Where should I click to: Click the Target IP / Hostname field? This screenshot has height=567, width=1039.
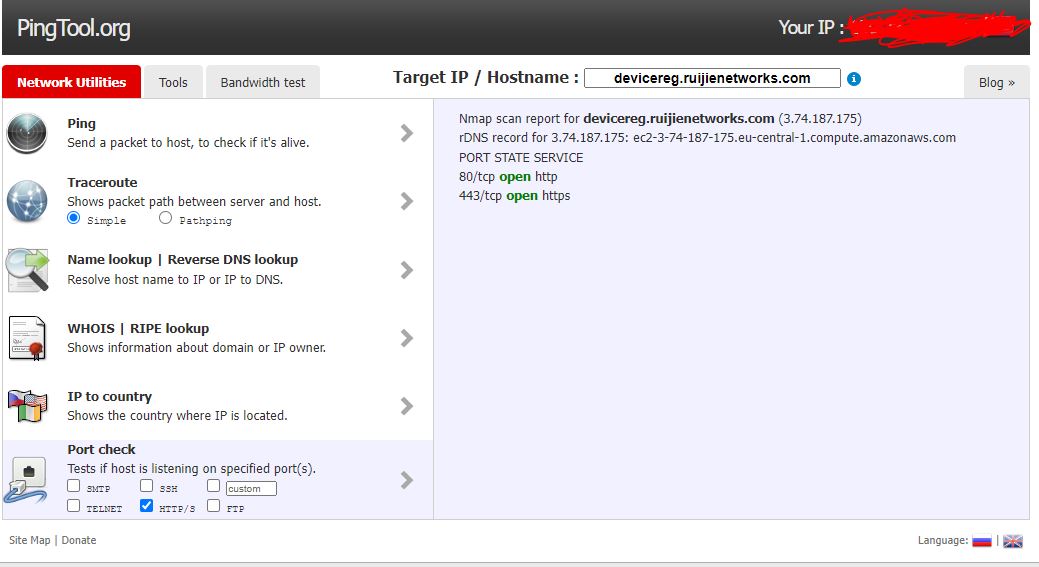711,78
